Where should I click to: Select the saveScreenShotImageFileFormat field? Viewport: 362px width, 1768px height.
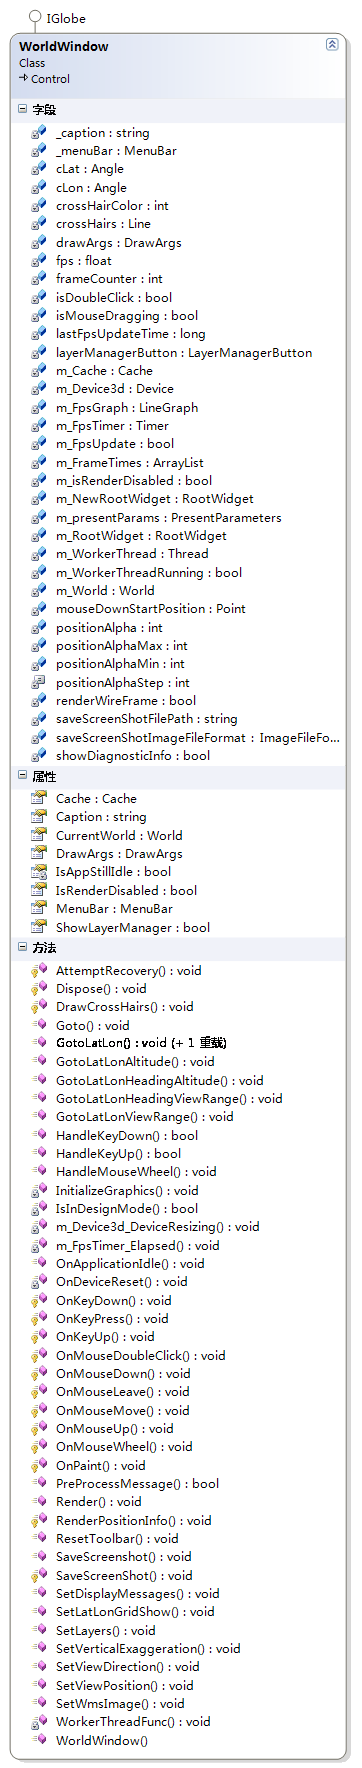coord(197,737)
